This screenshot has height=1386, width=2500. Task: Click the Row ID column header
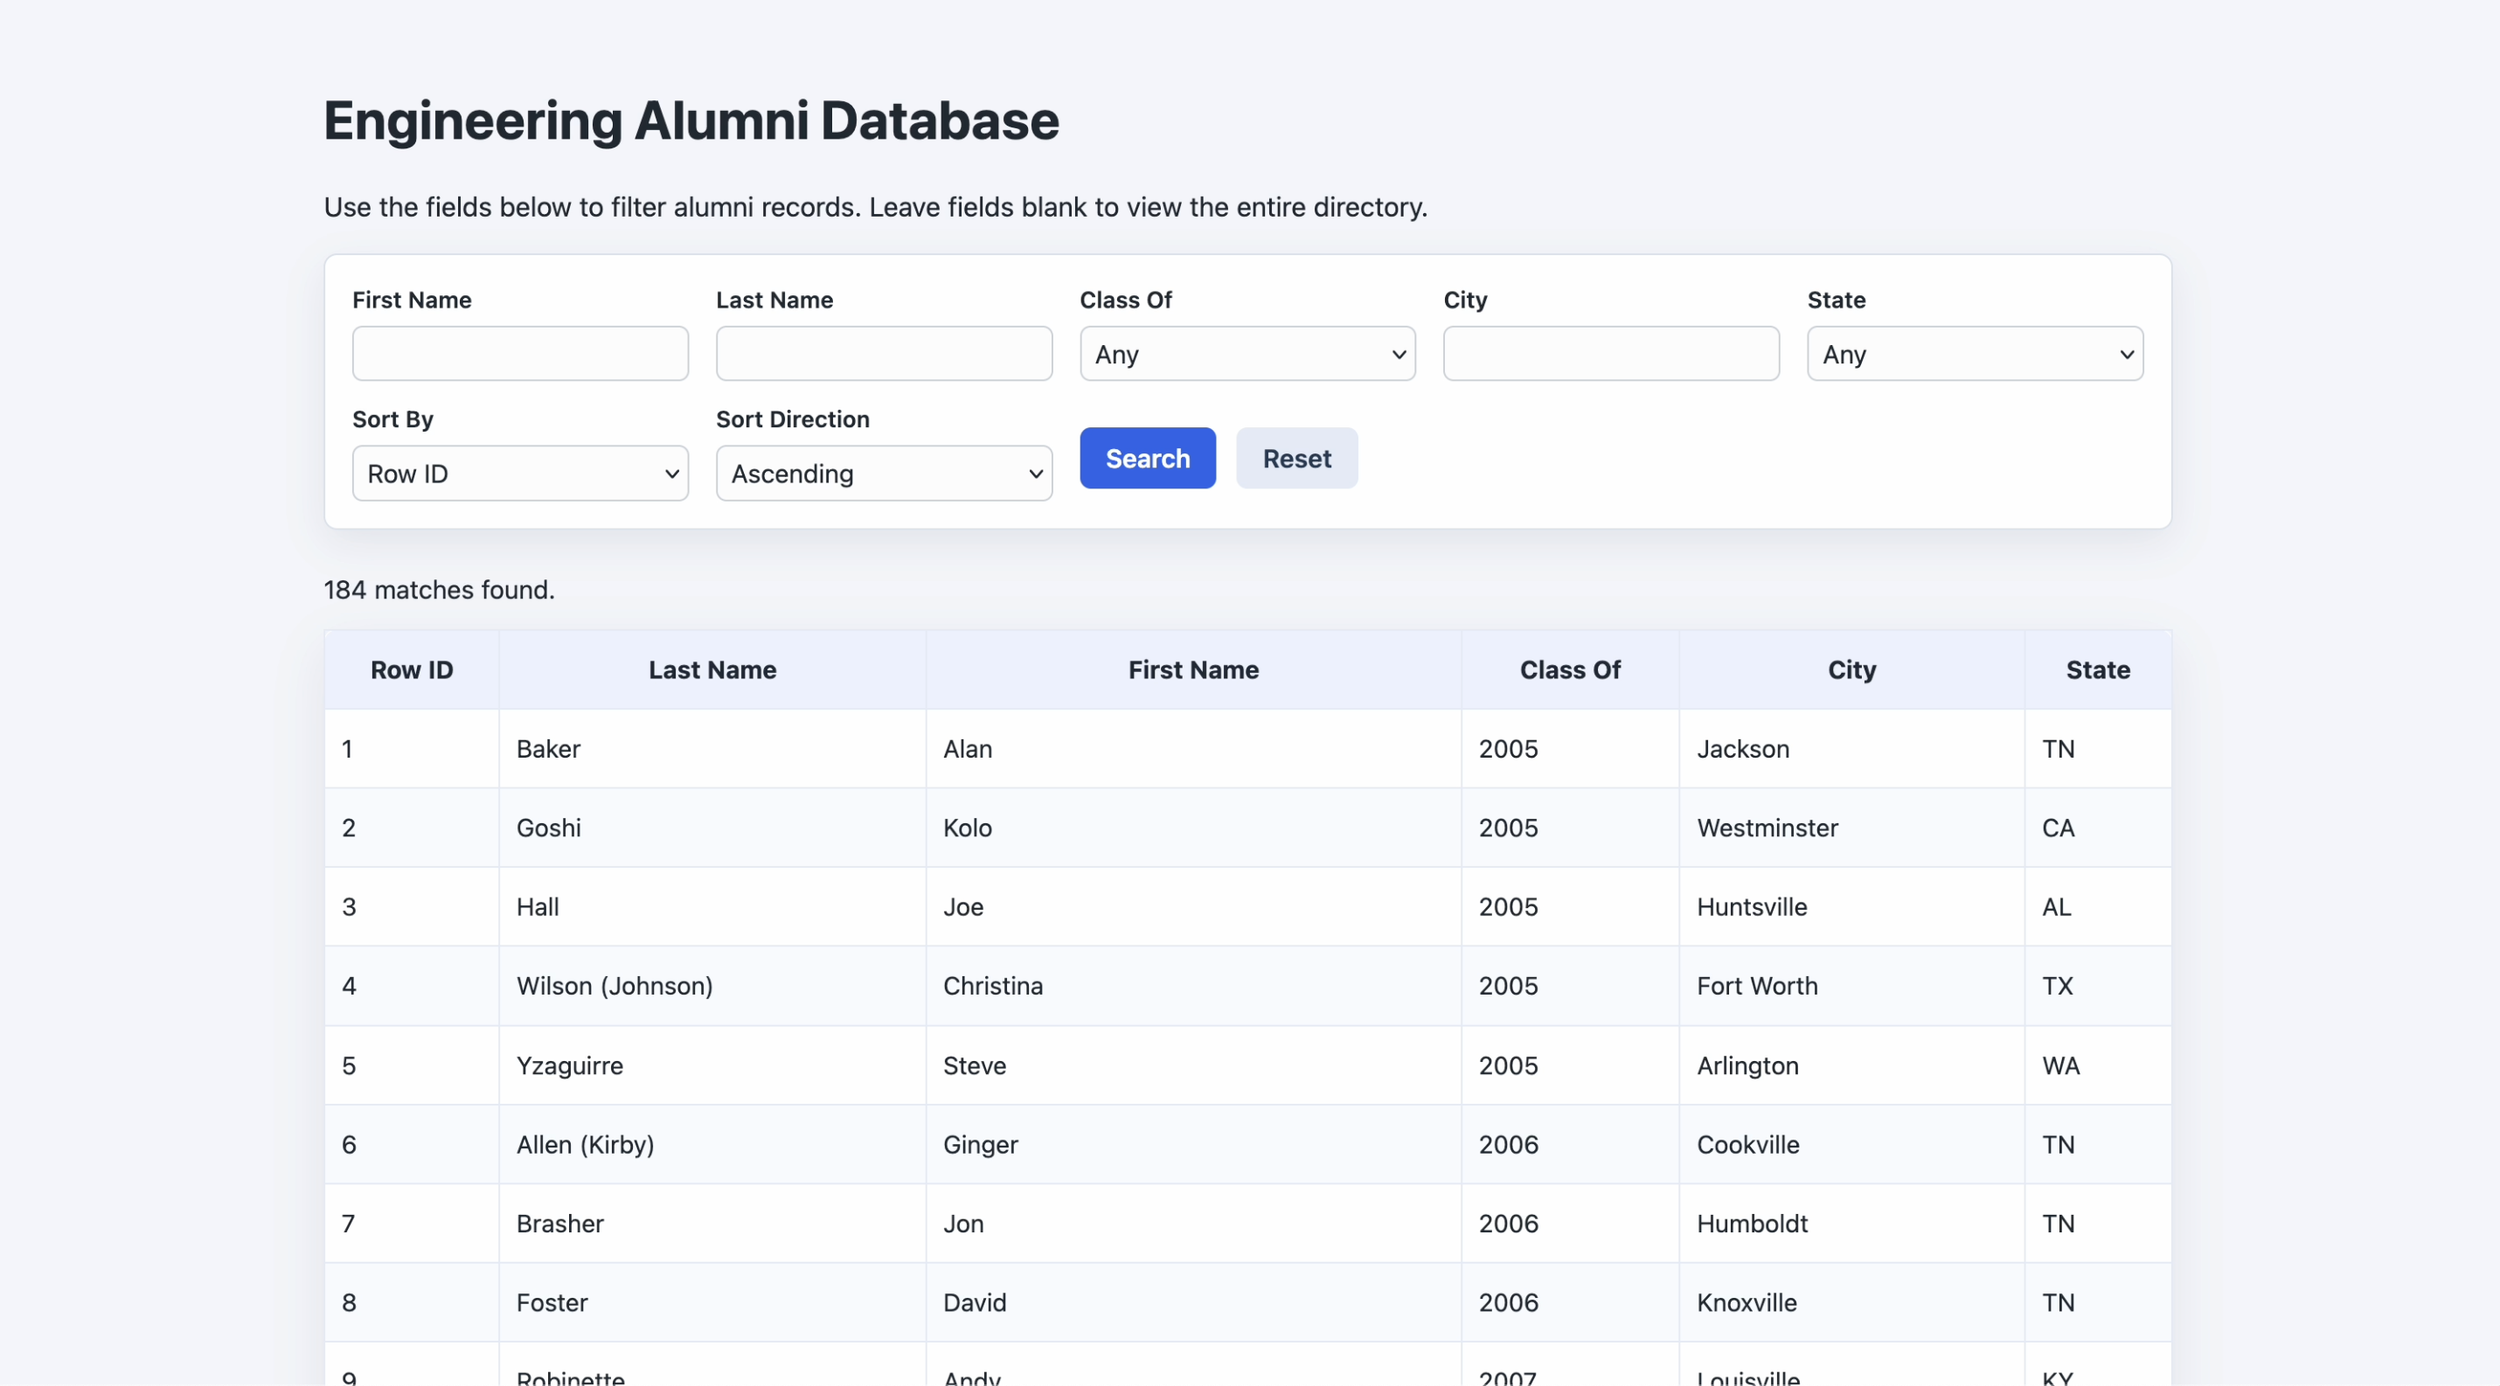[x=411, y=670]
